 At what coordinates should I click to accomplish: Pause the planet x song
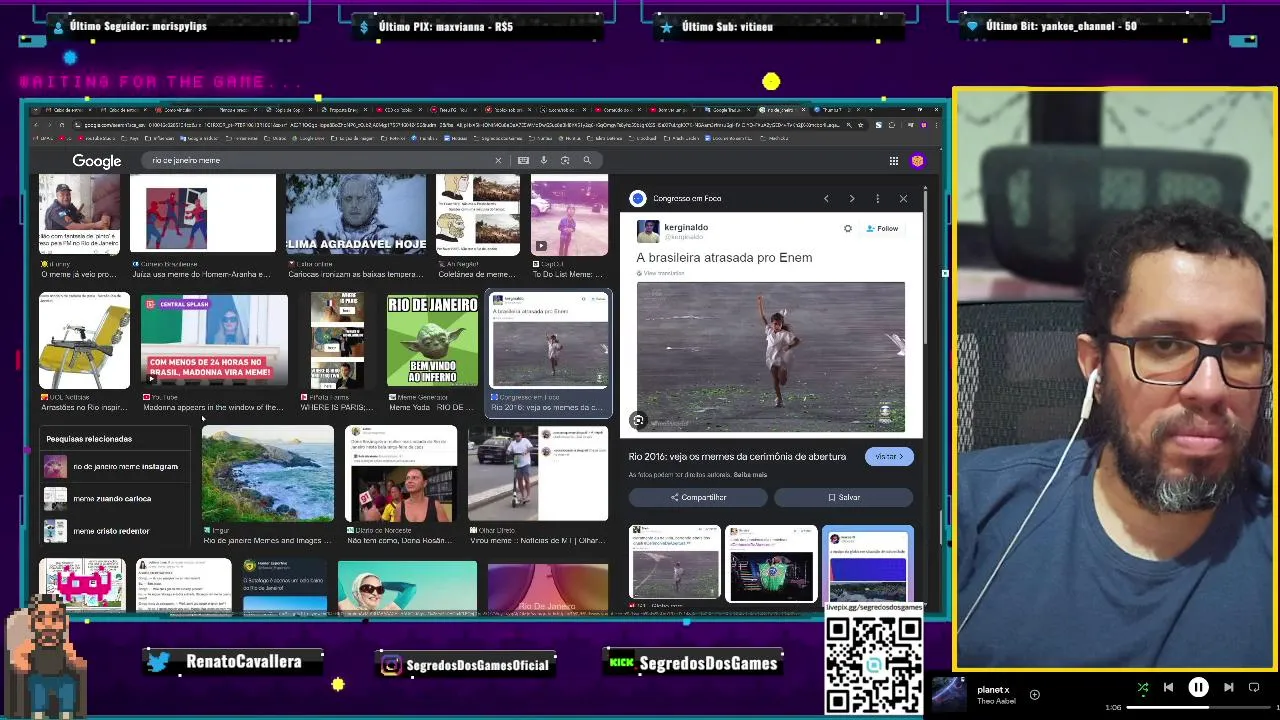1198,688
